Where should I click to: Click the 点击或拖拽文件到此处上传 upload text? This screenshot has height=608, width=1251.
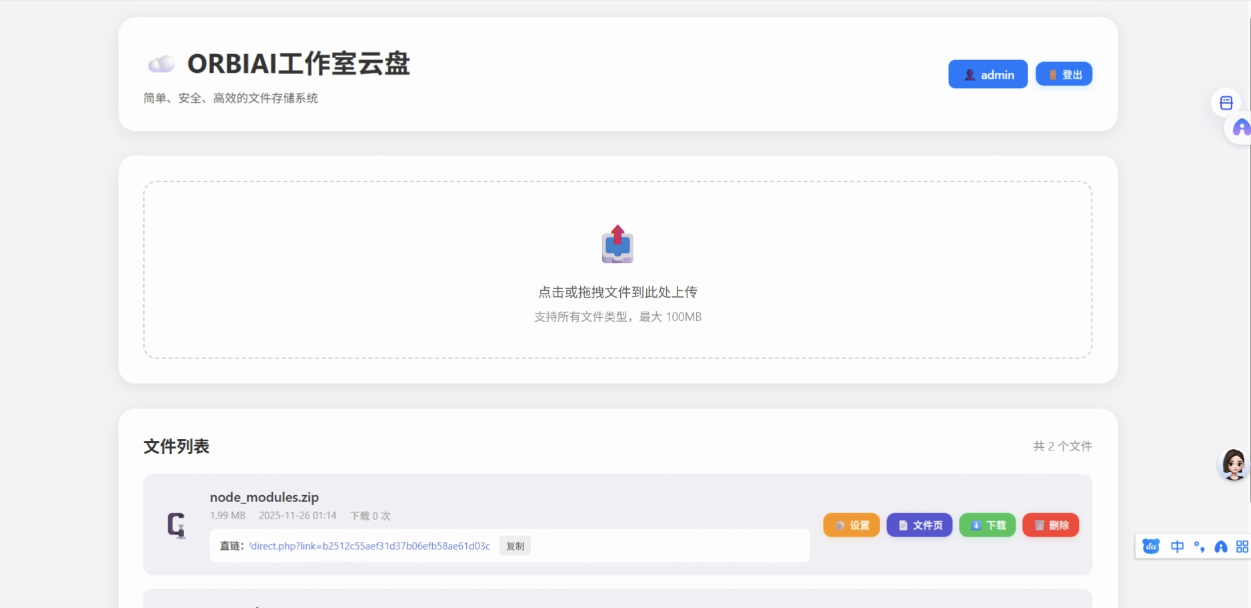click(x=617, y=292)
